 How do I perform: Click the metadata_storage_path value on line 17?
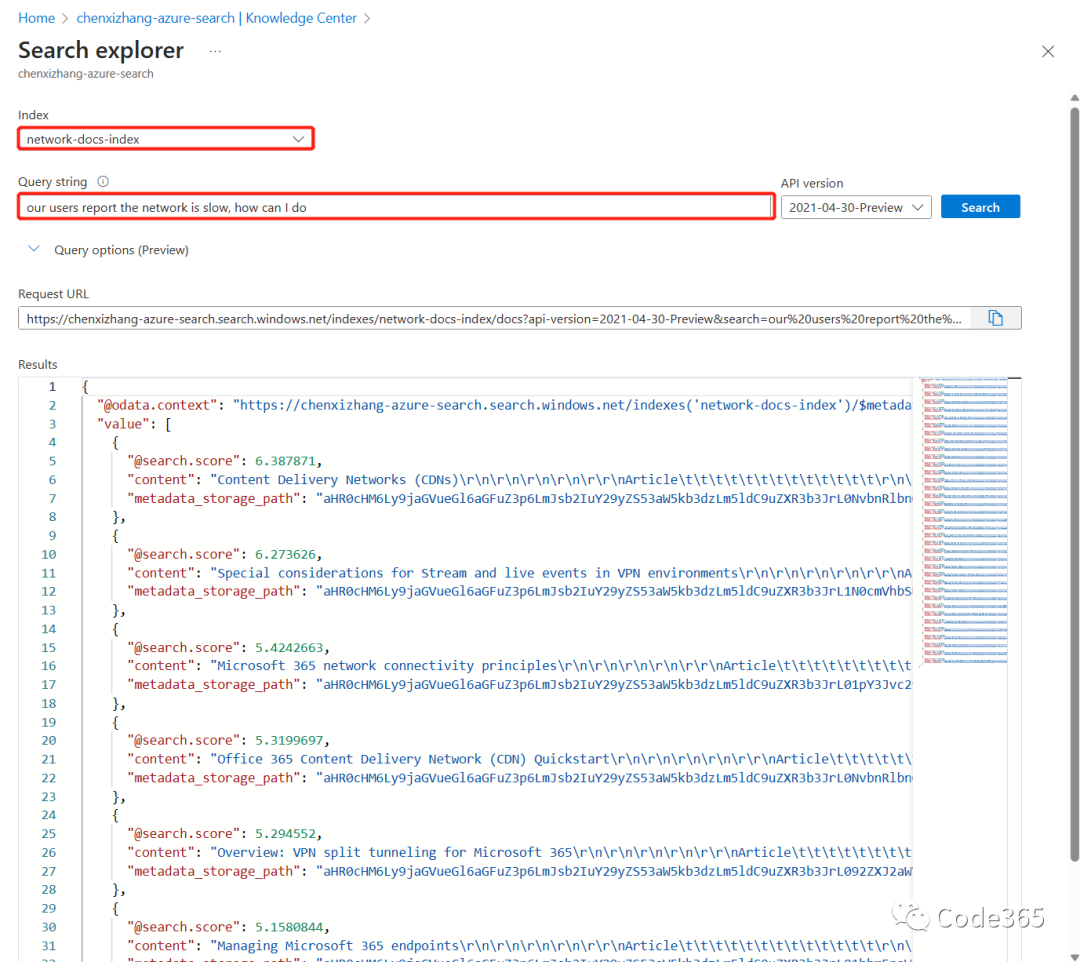(614, 684)
